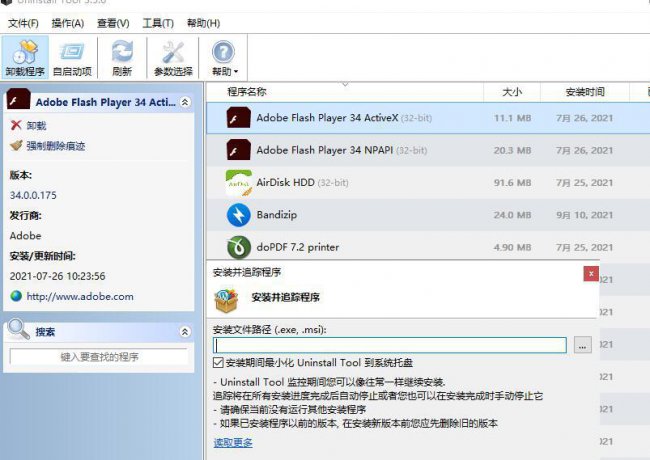Viewport: 650px width, 460px height.
Task: Click the install time 2021-07-26 10:23:56
Action: [x=58, y=276]
